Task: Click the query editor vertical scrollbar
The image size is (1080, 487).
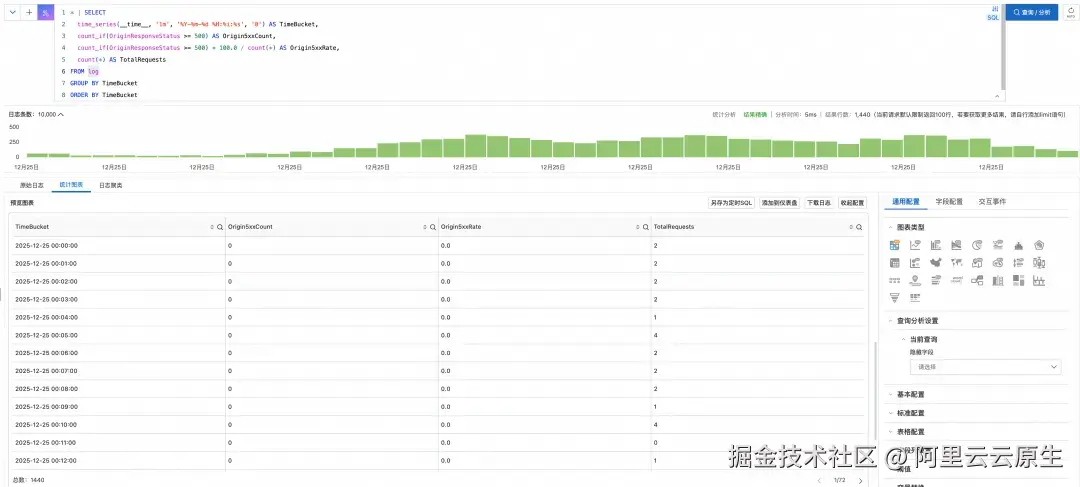Action: (1004, 48)
